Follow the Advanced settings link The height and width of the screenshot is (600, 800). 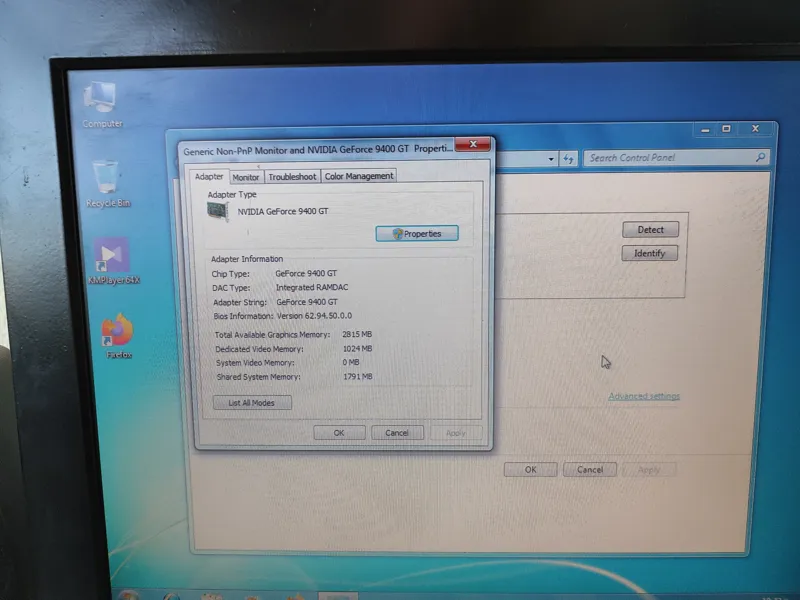click(x=644, y=396)
